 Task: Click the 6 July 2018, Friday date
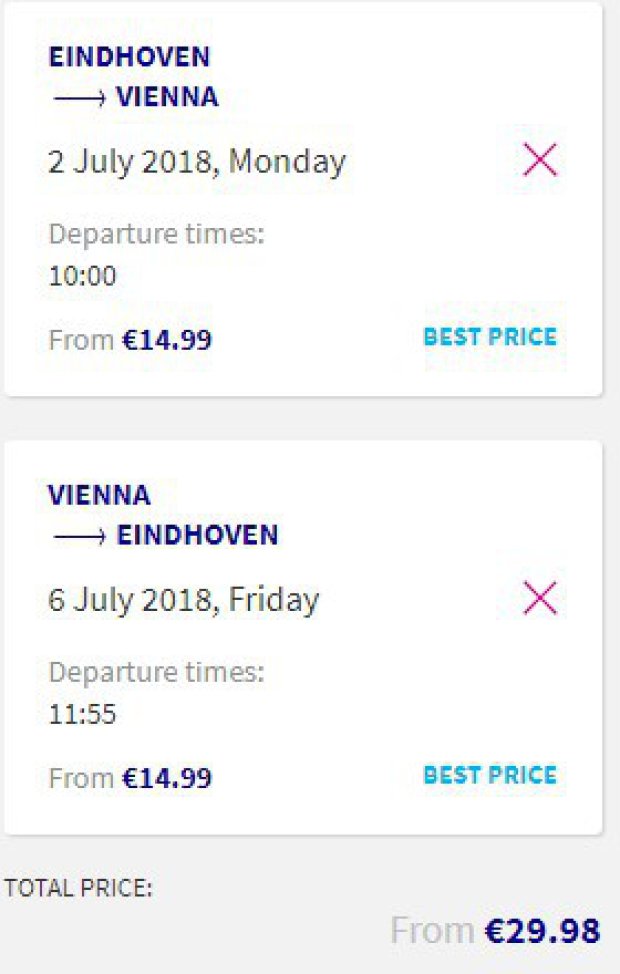click(184, 600)
